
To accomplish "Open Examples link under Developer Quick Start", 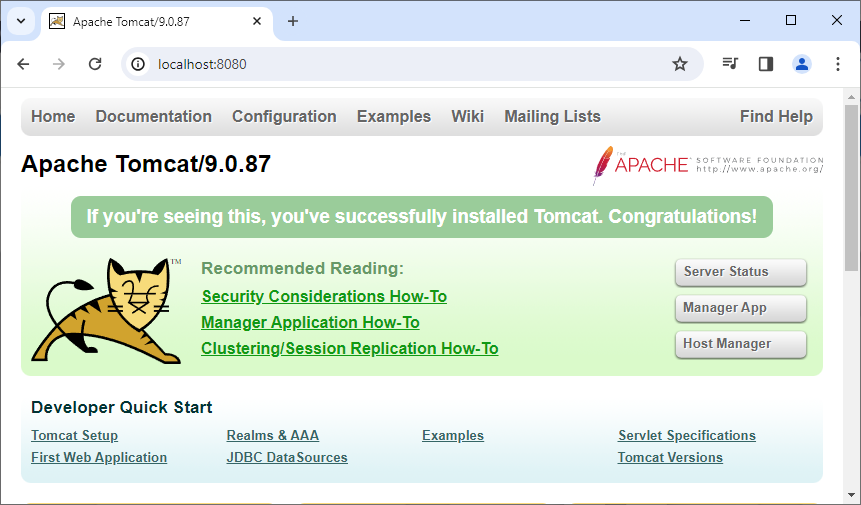I will [x=453, y=435].
